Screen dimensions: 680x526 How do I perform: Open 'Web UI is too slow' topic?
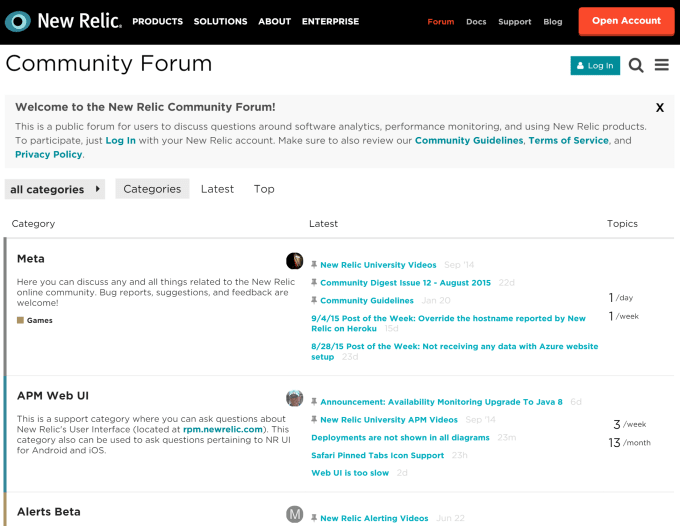coord(350,473)
